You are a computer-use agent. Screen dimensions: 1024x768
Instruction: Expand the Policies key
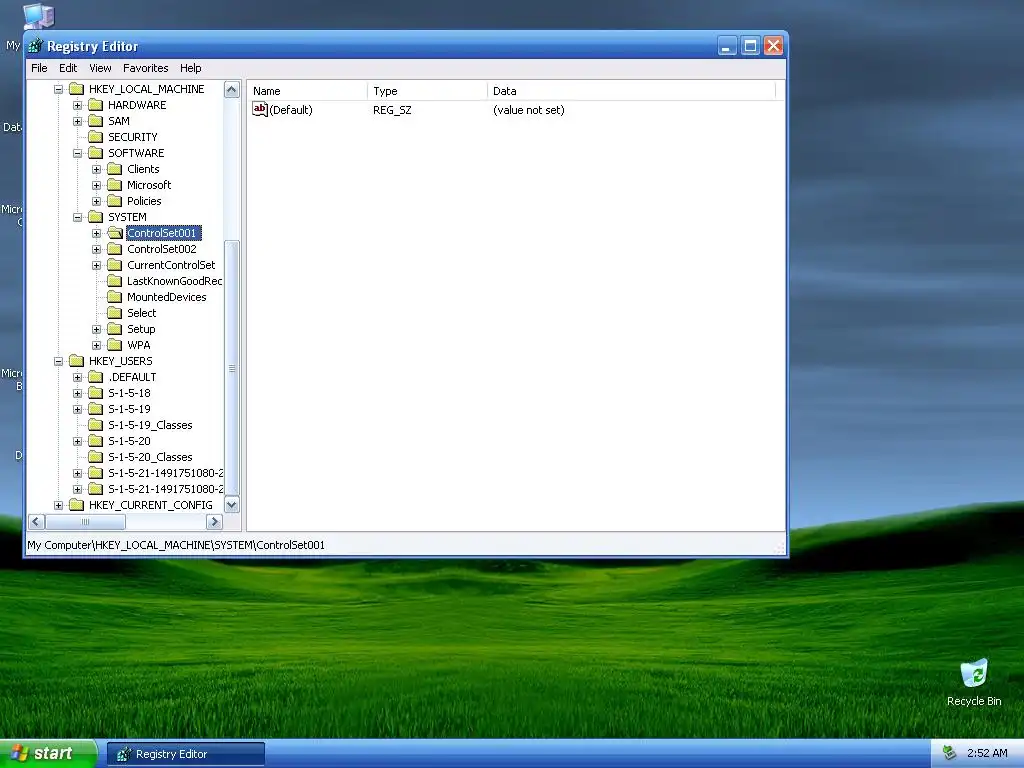[x=97, y=201]
